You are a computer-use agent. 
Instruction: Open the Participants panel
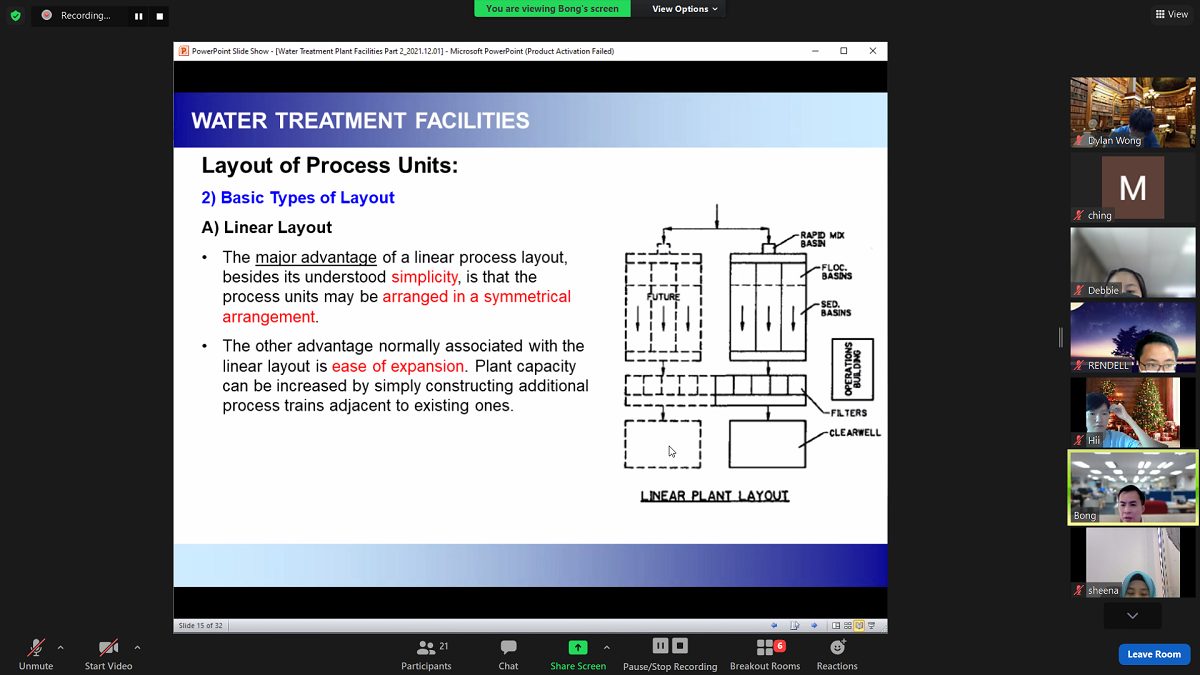(x=427, y=655)
